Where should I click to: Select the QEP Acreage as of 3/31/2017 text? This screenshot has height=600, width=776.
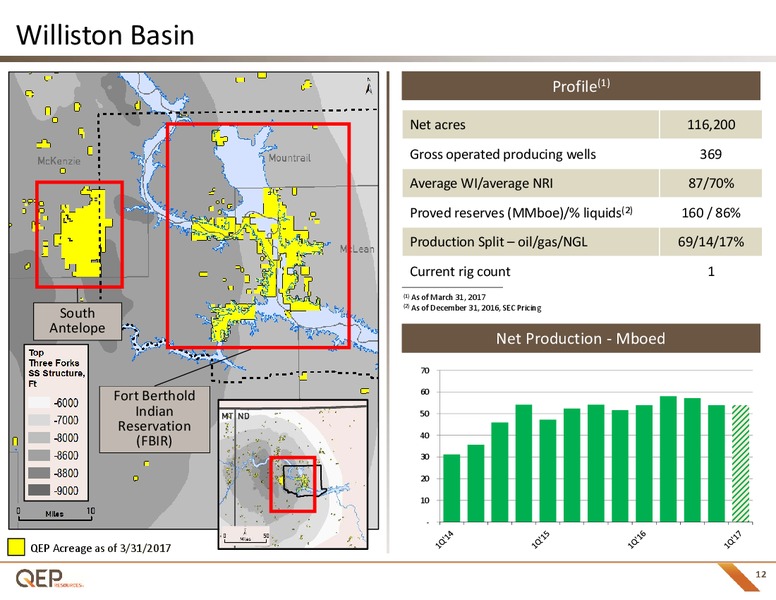point(100,548)
